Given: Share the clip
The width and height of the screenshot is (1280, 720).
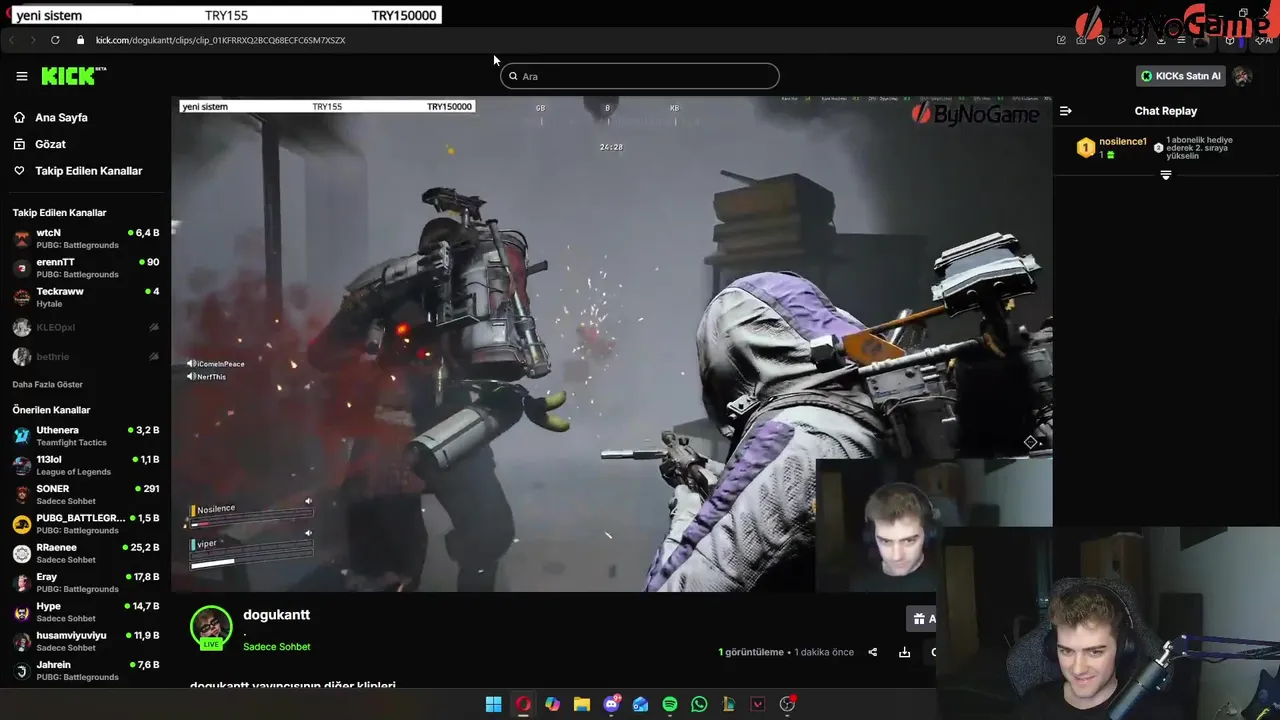Looking at the screenshot, I should click(x=872, y=652).
